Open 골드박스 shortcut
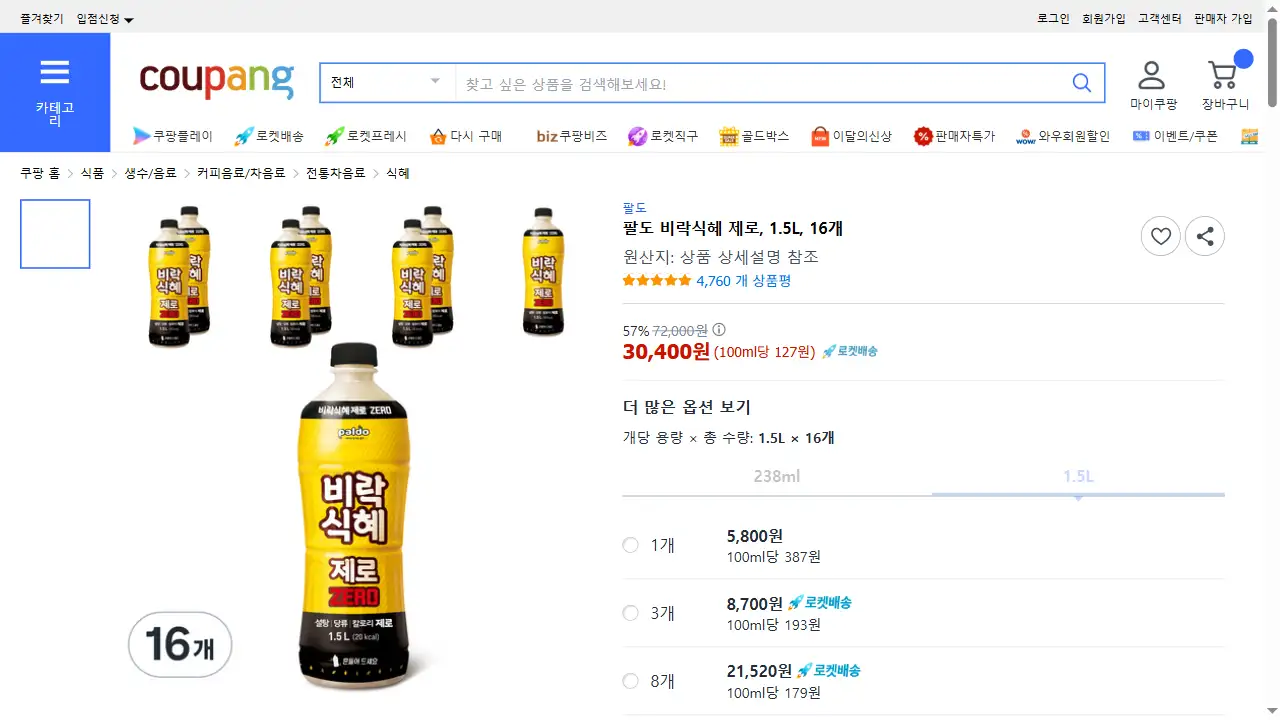Image resolution: width=1280 pixels, height=720 pixels. click(754, 136)
